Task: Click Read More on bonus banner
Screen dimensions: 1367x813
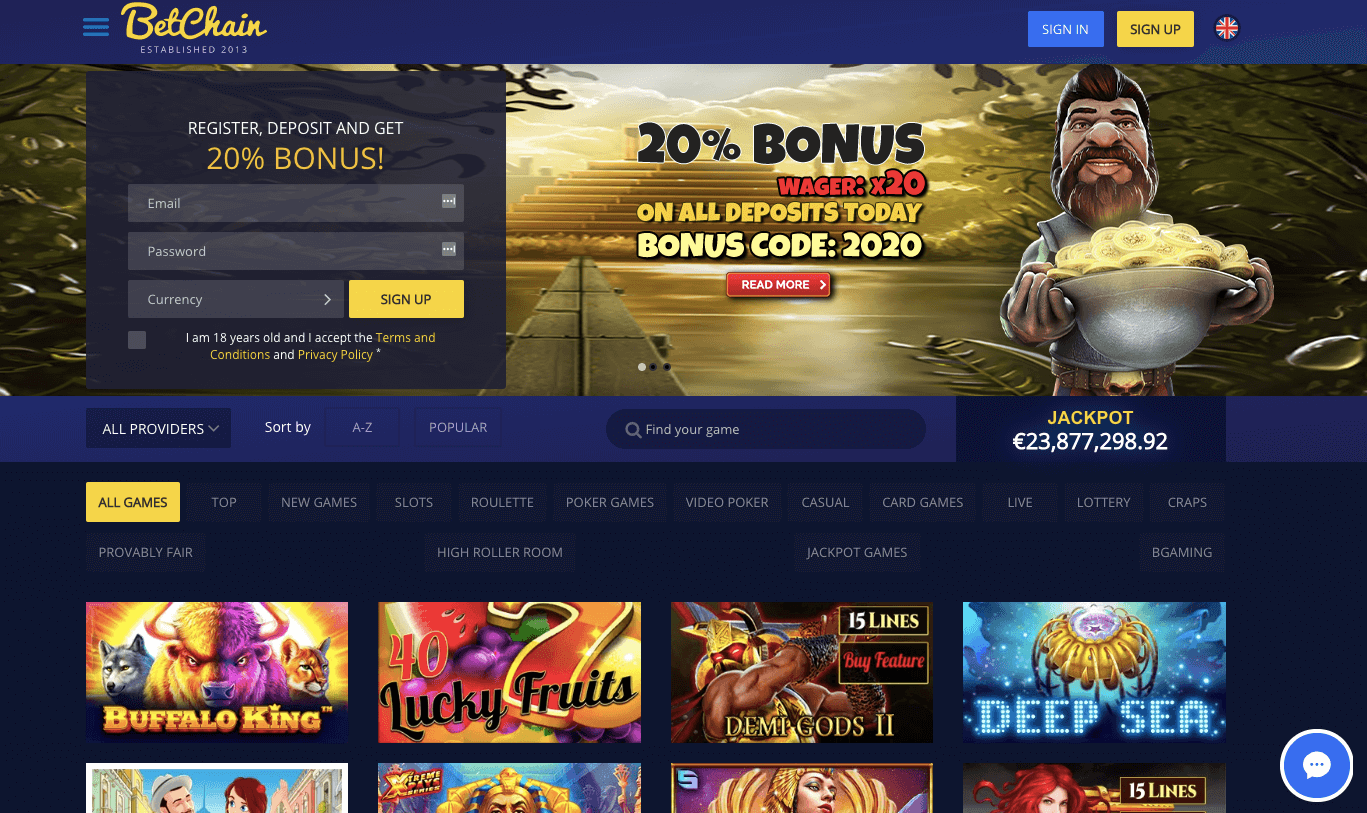Action: click(x=778, y=285)
